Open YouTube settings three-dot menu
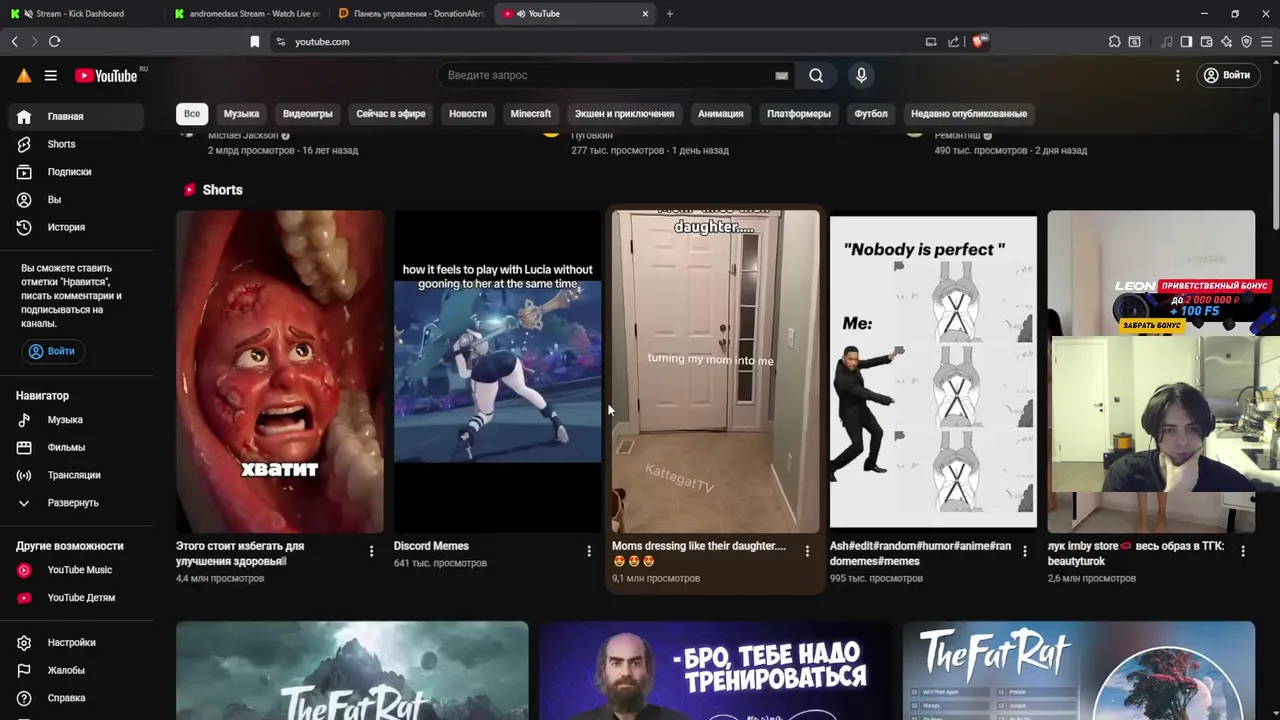 click(1177, 75)
